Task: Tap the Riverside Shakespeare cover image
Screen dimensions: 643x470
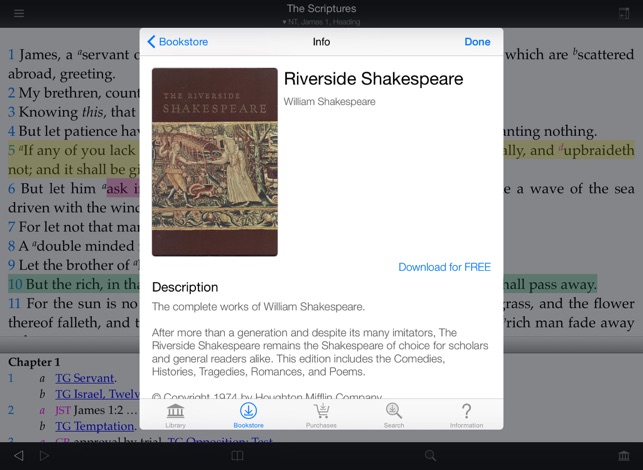Action: pyautogui.click(x=214, y=162)
